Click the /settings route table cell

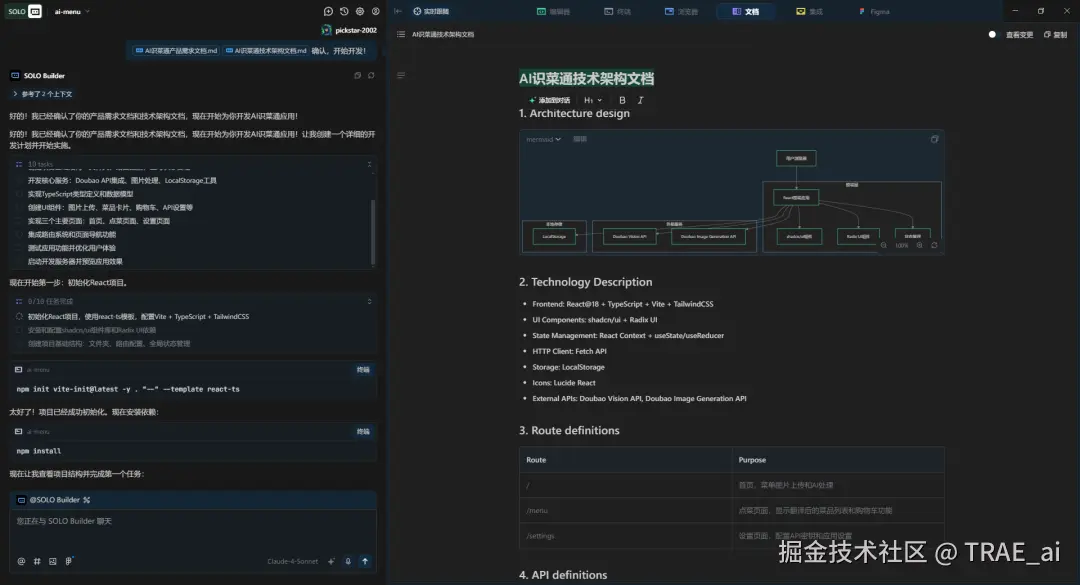point(625,536)
